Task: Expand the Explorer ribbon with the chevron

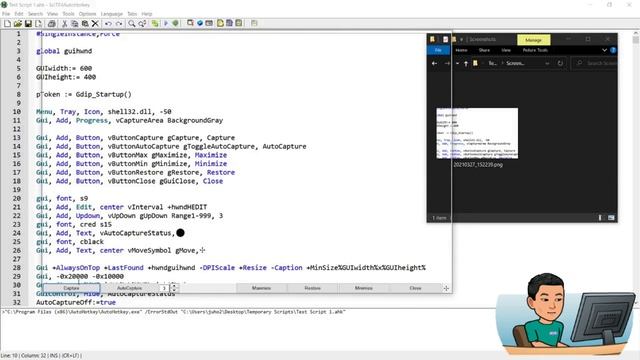Action: (x=604, y=50)
